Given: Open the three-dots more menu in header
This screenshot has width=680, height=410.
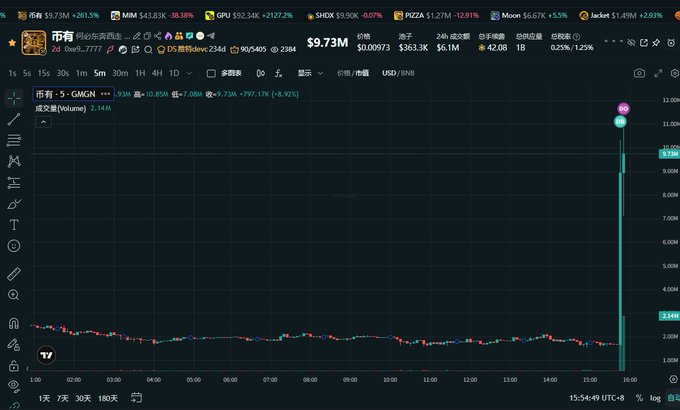Looking at the screenshot, I should [x=613, y=42].
